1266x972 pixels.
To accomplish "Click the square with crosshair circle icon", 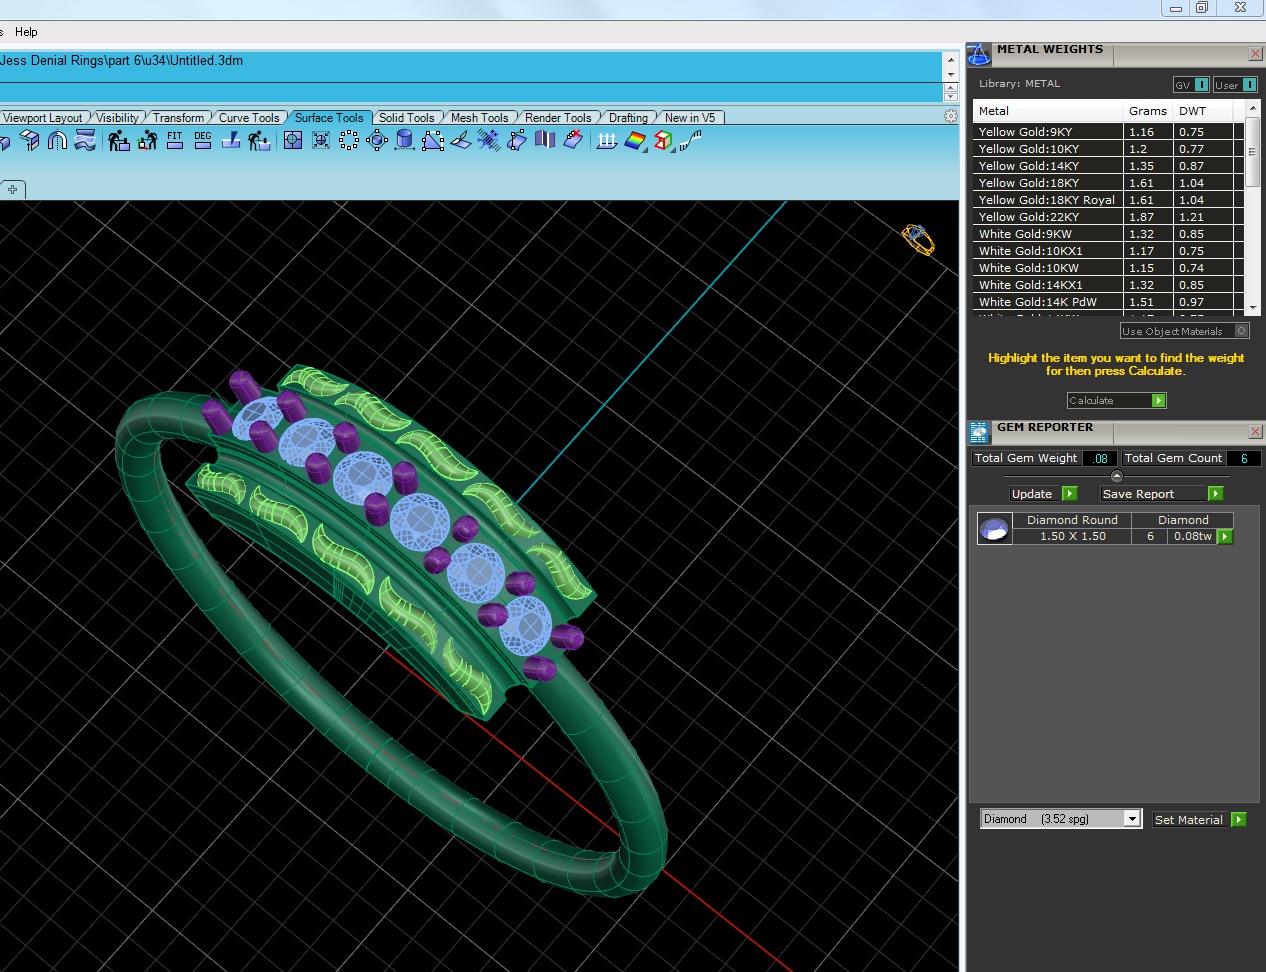I will point(293,141).
